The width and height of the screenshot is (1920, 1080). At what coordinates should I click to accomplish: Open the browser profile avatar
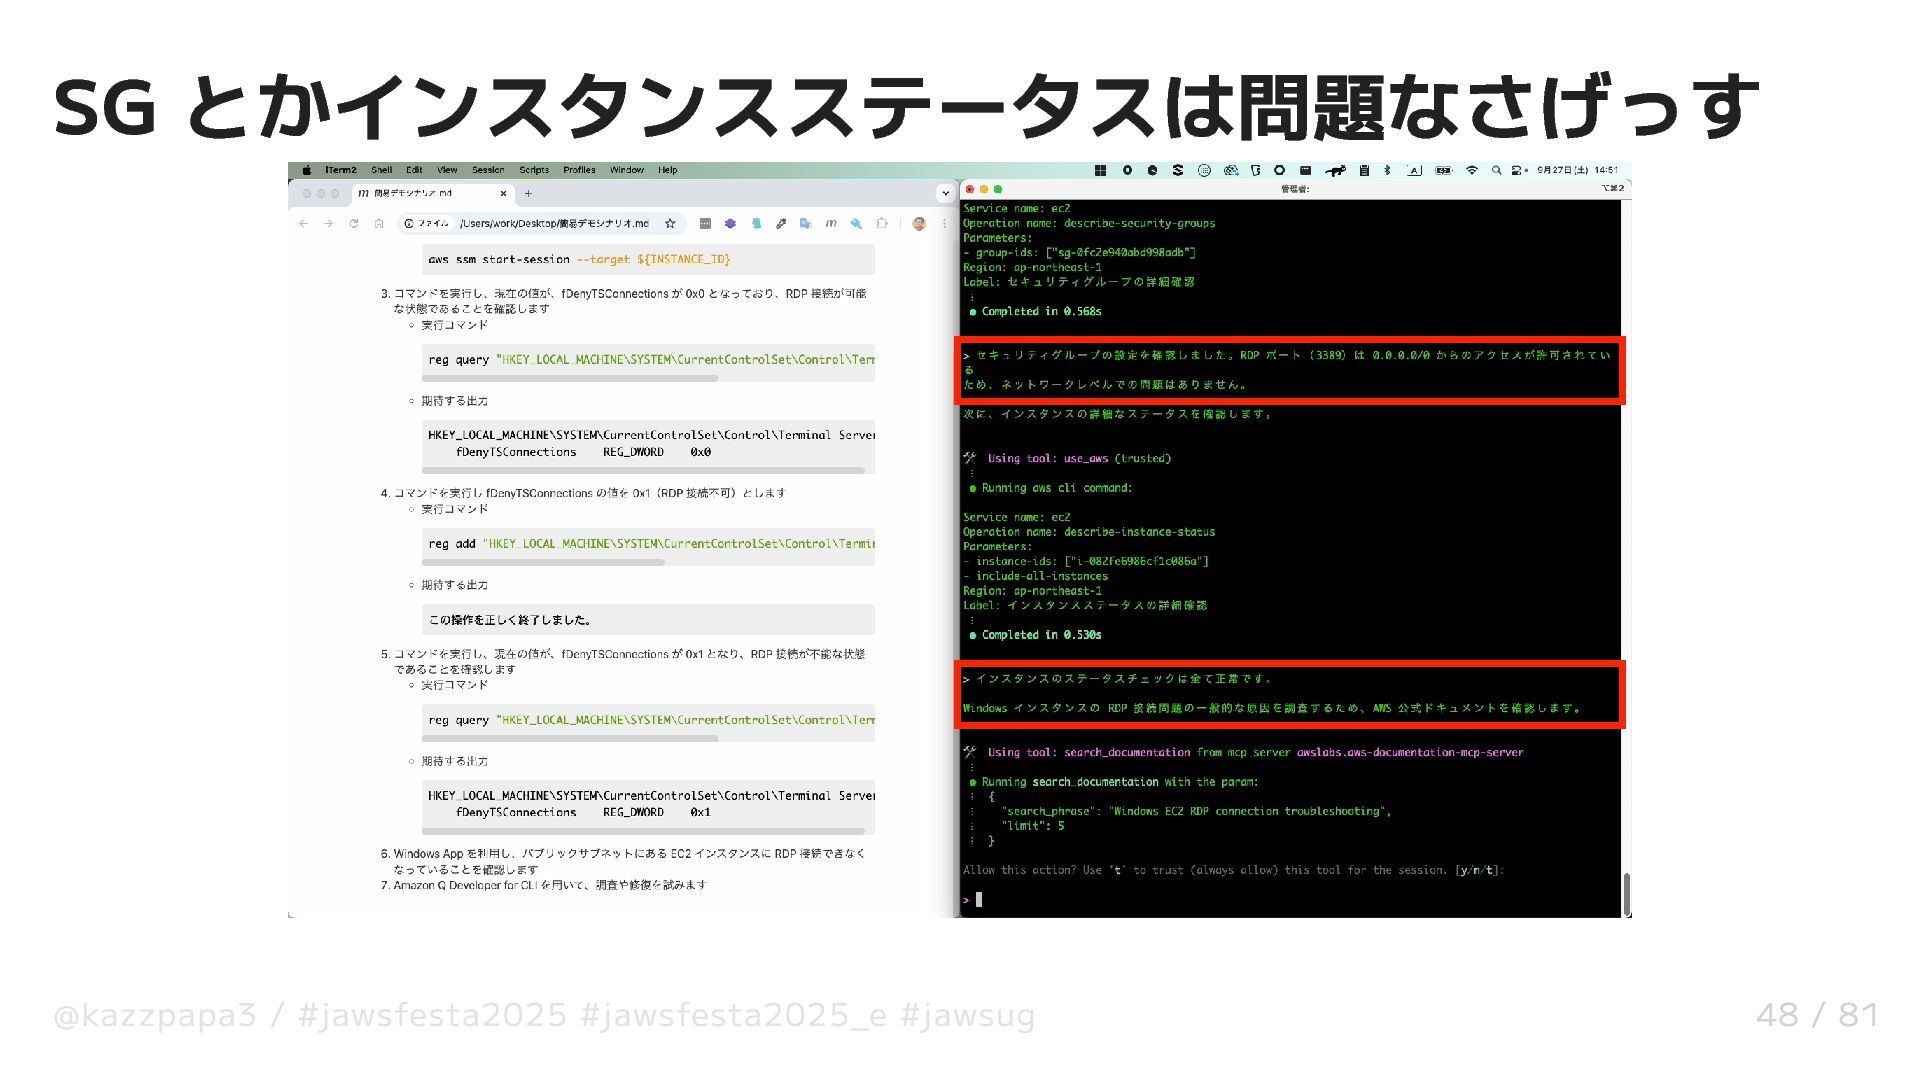pos(919,224)
